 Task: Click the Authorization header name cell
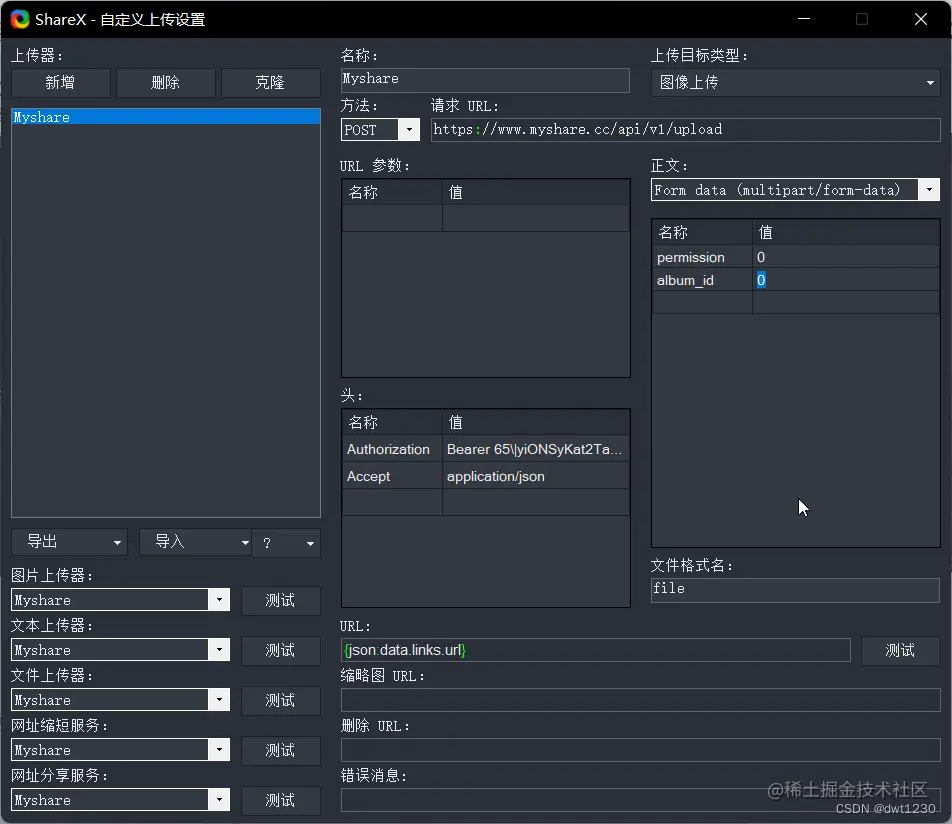(x=392, y=449)
